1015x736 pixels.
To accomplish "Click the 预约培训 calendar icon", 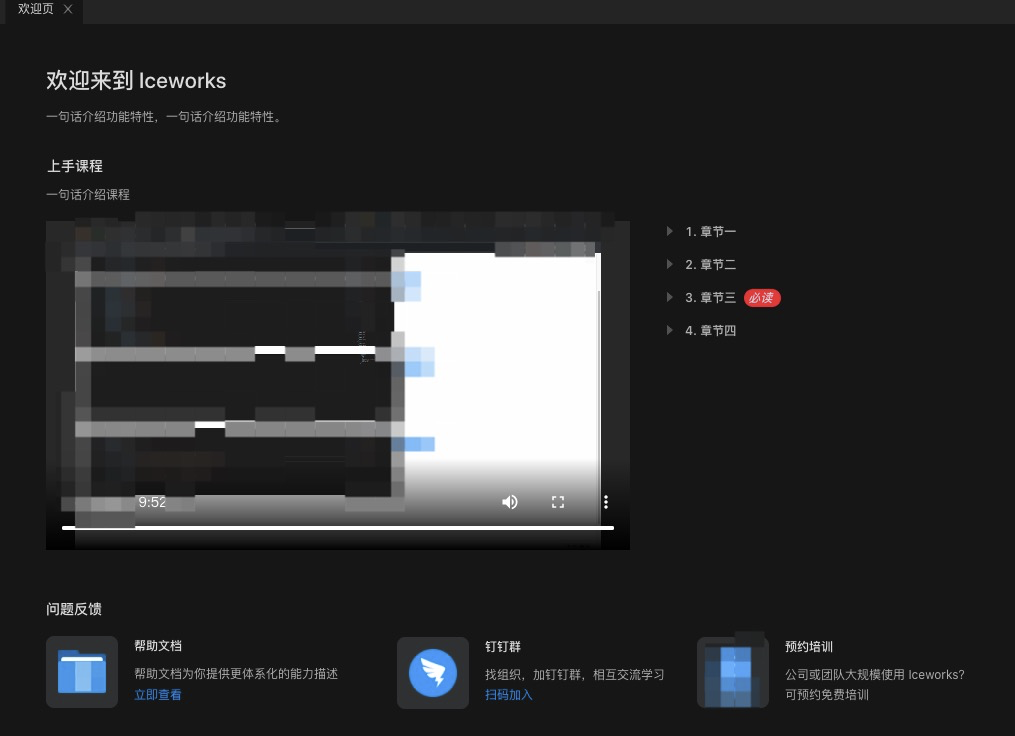I will tap(732, 670).
